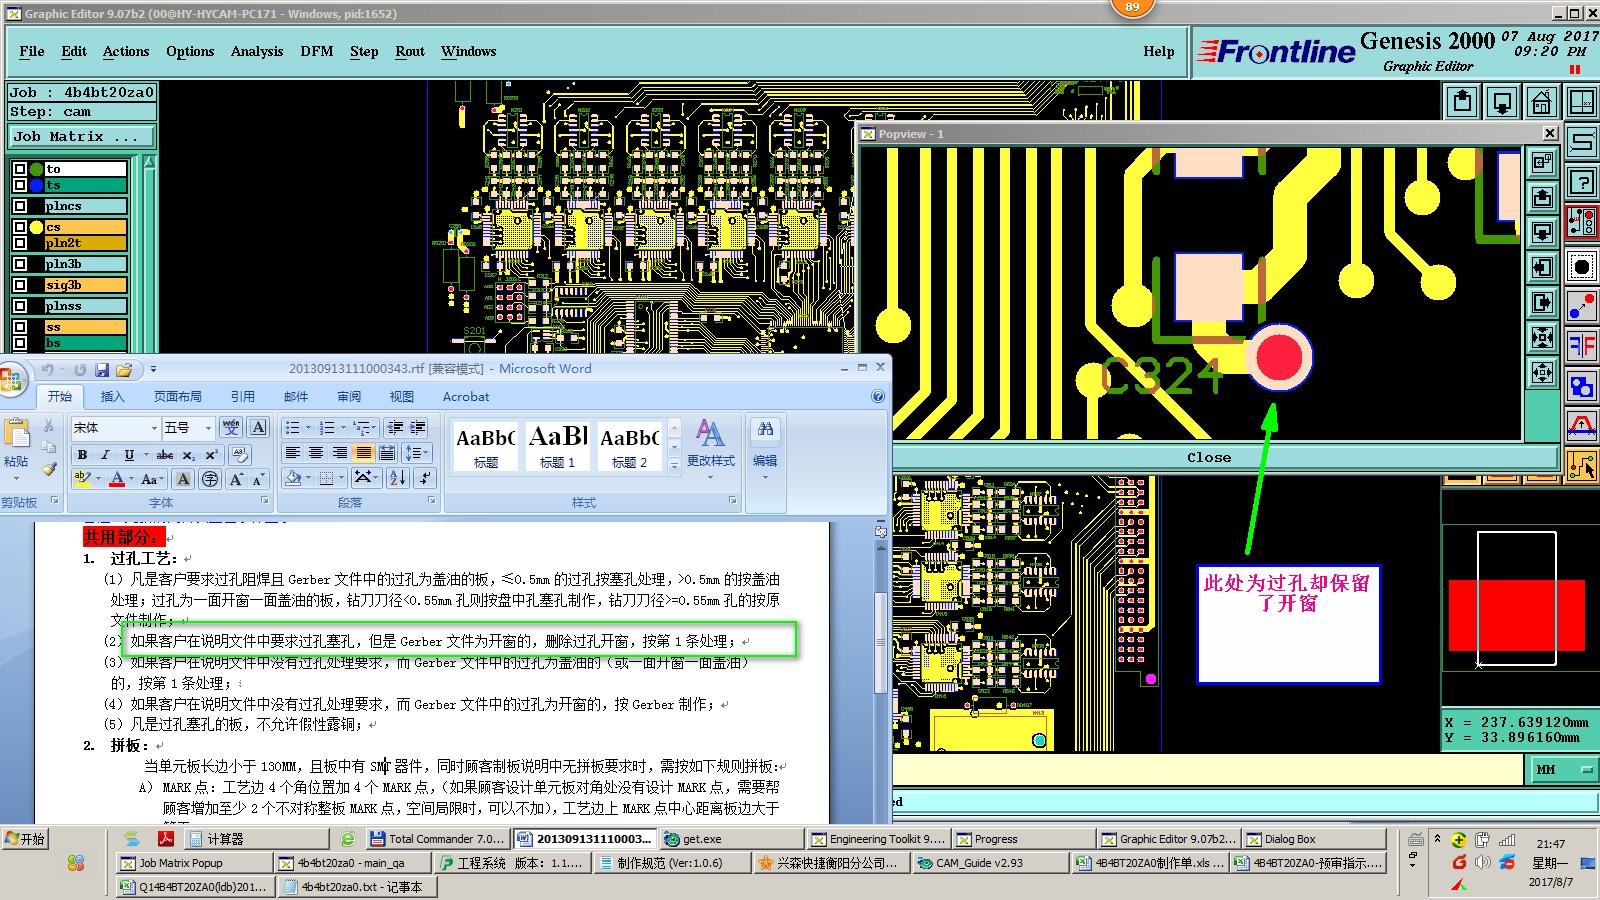Click the Job Matrix ... button
Viewport: 1600px width, 900px height.
pos(82,136)
